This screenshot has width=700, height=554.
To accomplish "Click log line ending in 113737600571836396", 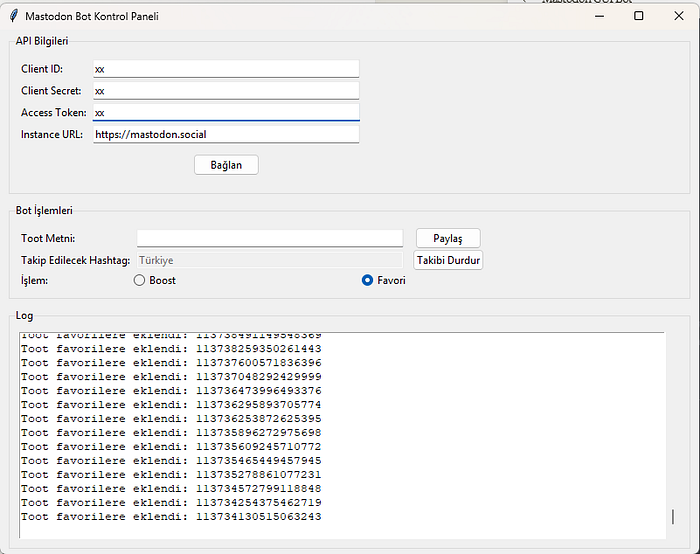I will 171,362.
